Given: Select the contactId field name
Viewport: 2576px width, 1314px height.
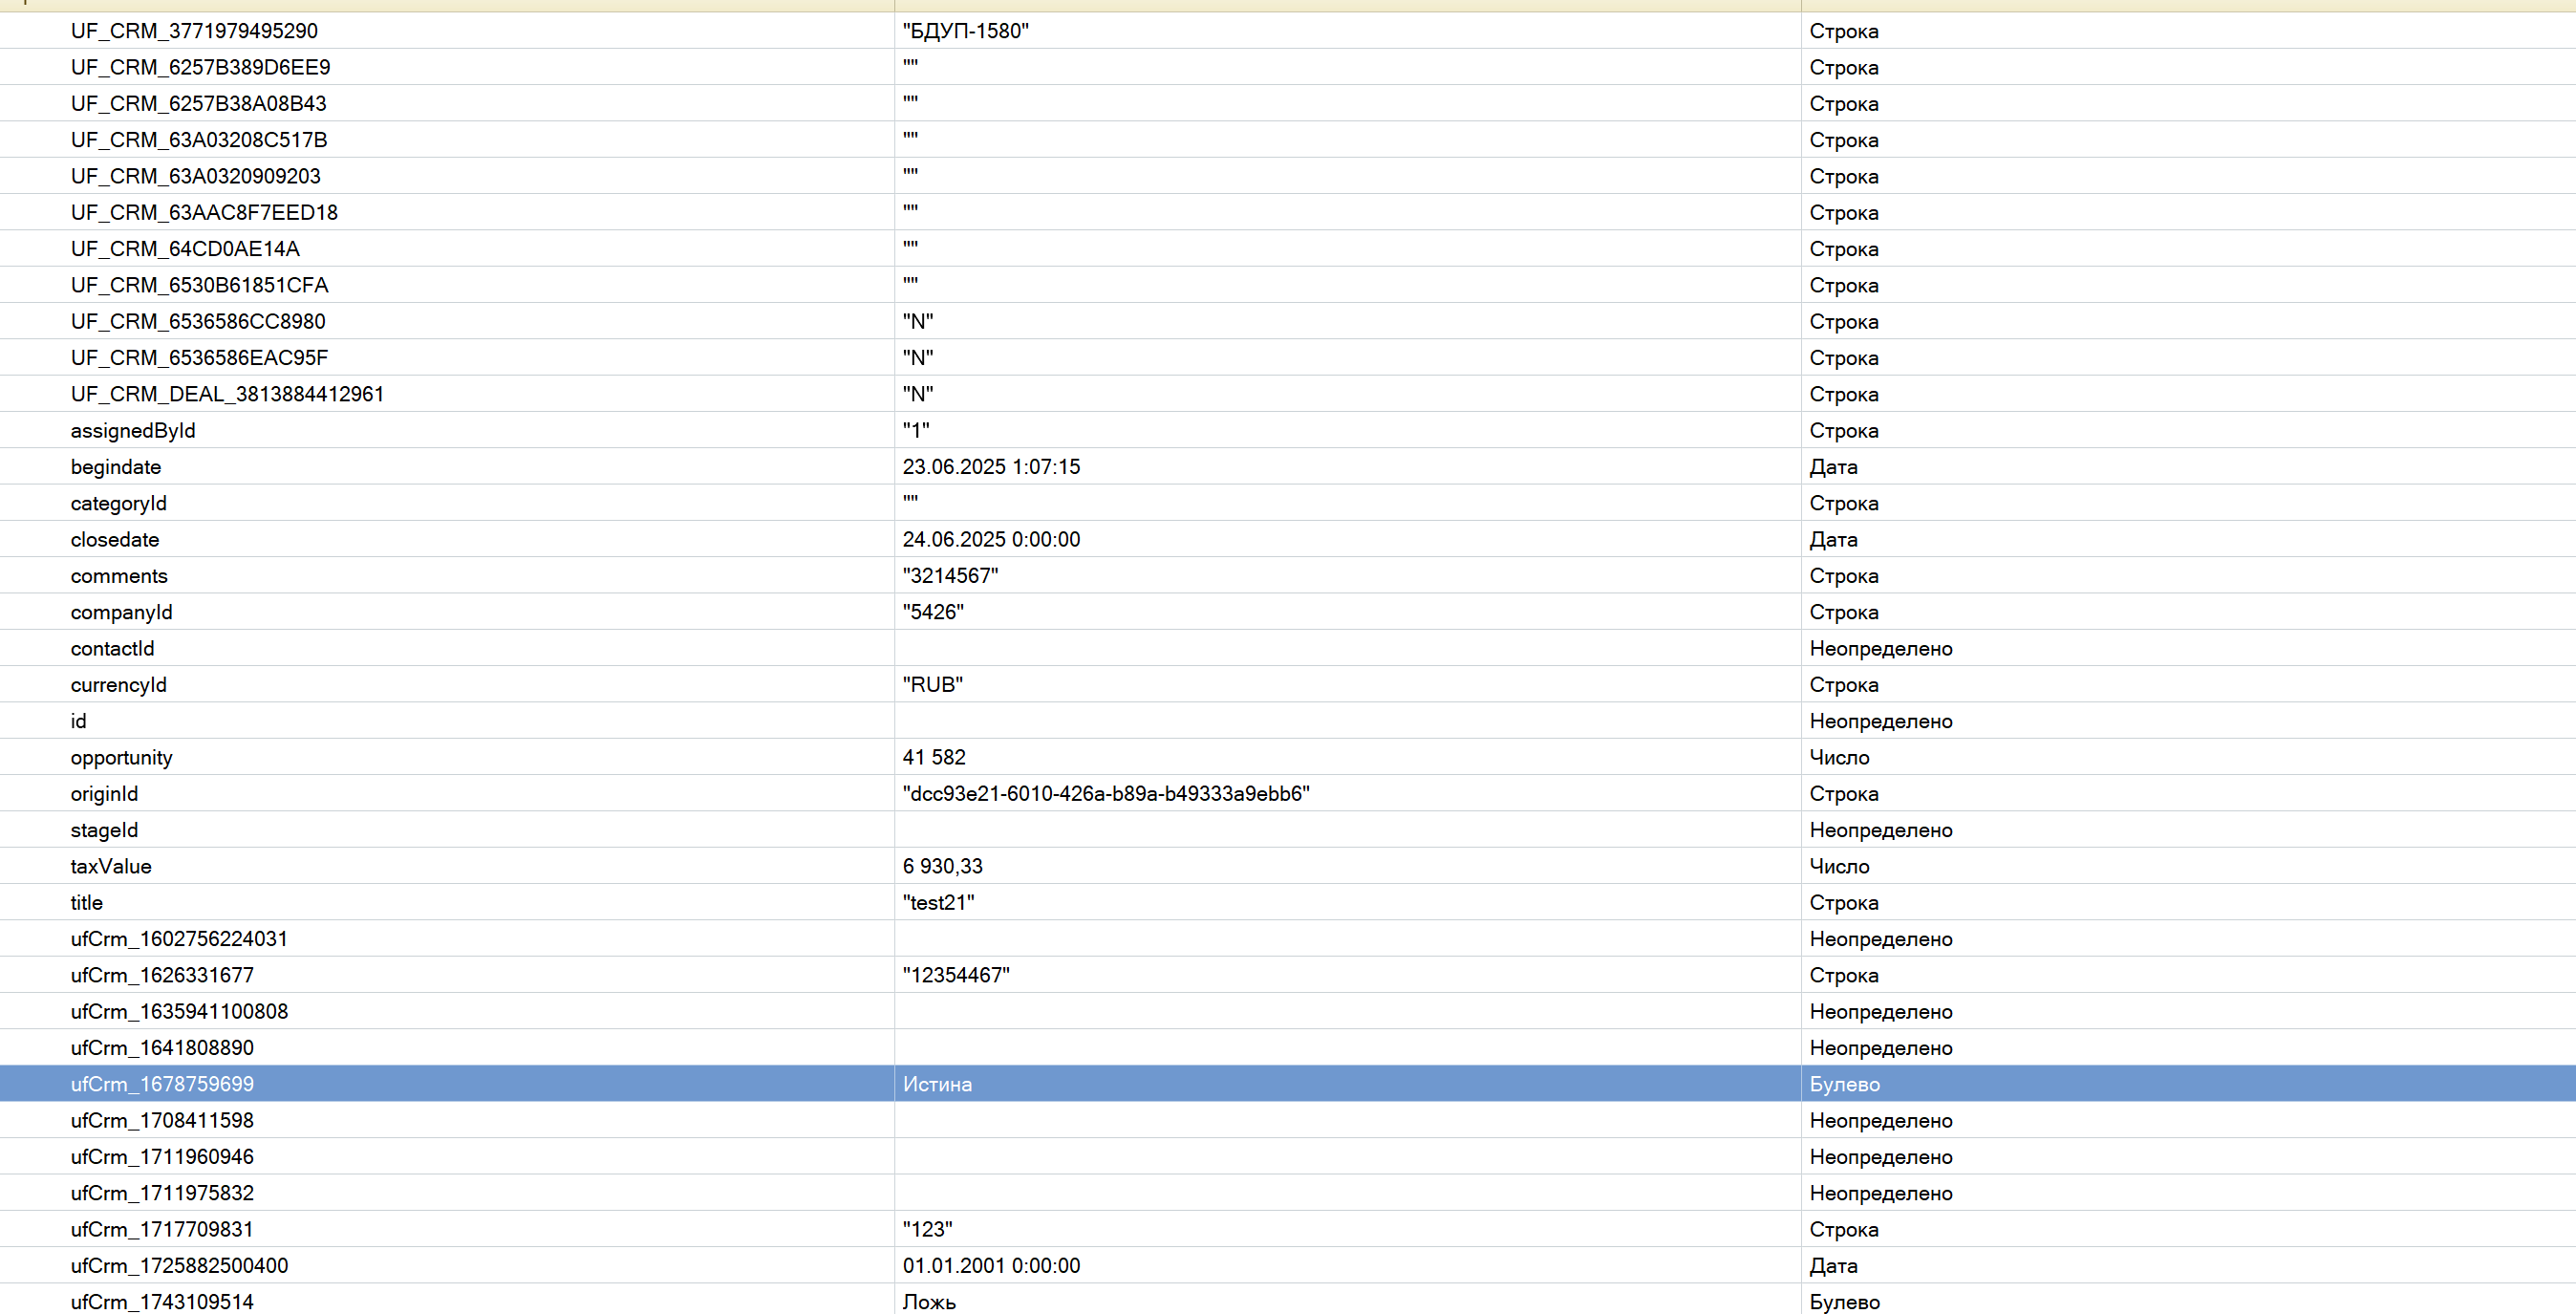Looking at the screenshot, I should tap(113, 649).
